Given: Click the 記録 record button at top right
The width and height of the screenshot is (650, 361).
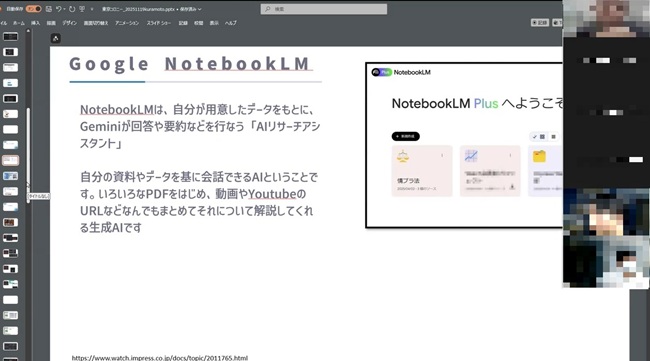Looking at the screenshot, I should point(540,22).
